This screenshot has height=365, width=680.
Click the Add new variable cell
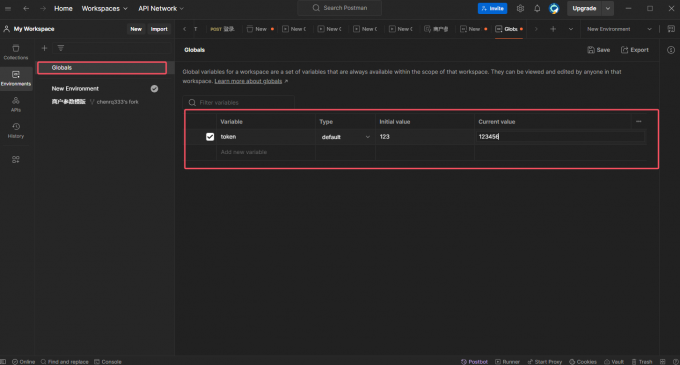click(265, 152)
